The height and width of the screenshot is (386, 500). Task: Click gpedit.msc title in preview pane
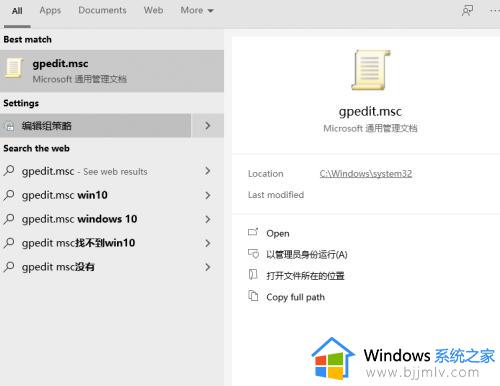click(370, 111)
